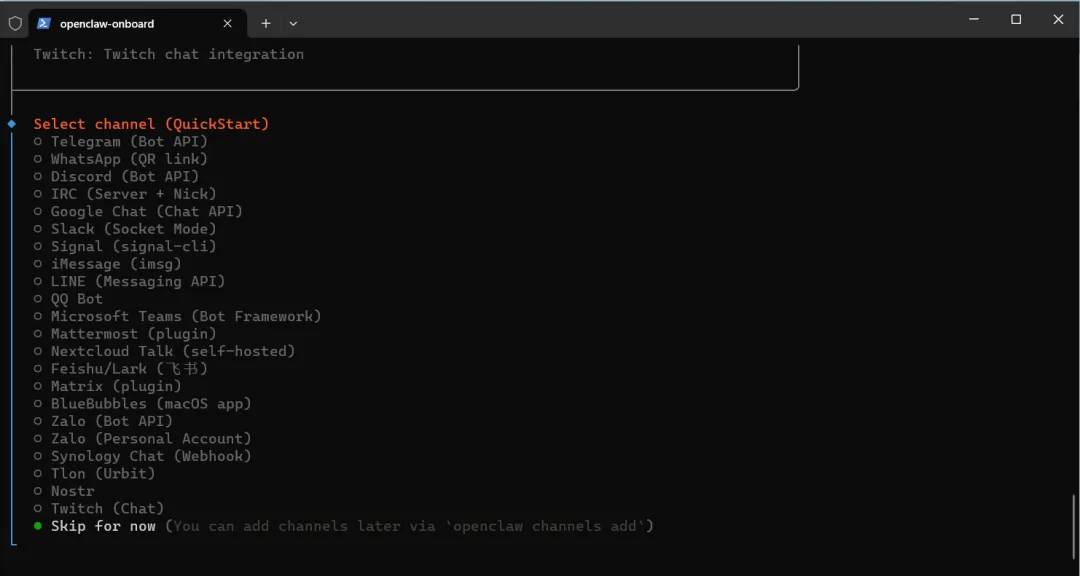Screen dimensions: 1080x576
Task: Click the shield icon in the title bar
Action: tap(15, 23)
